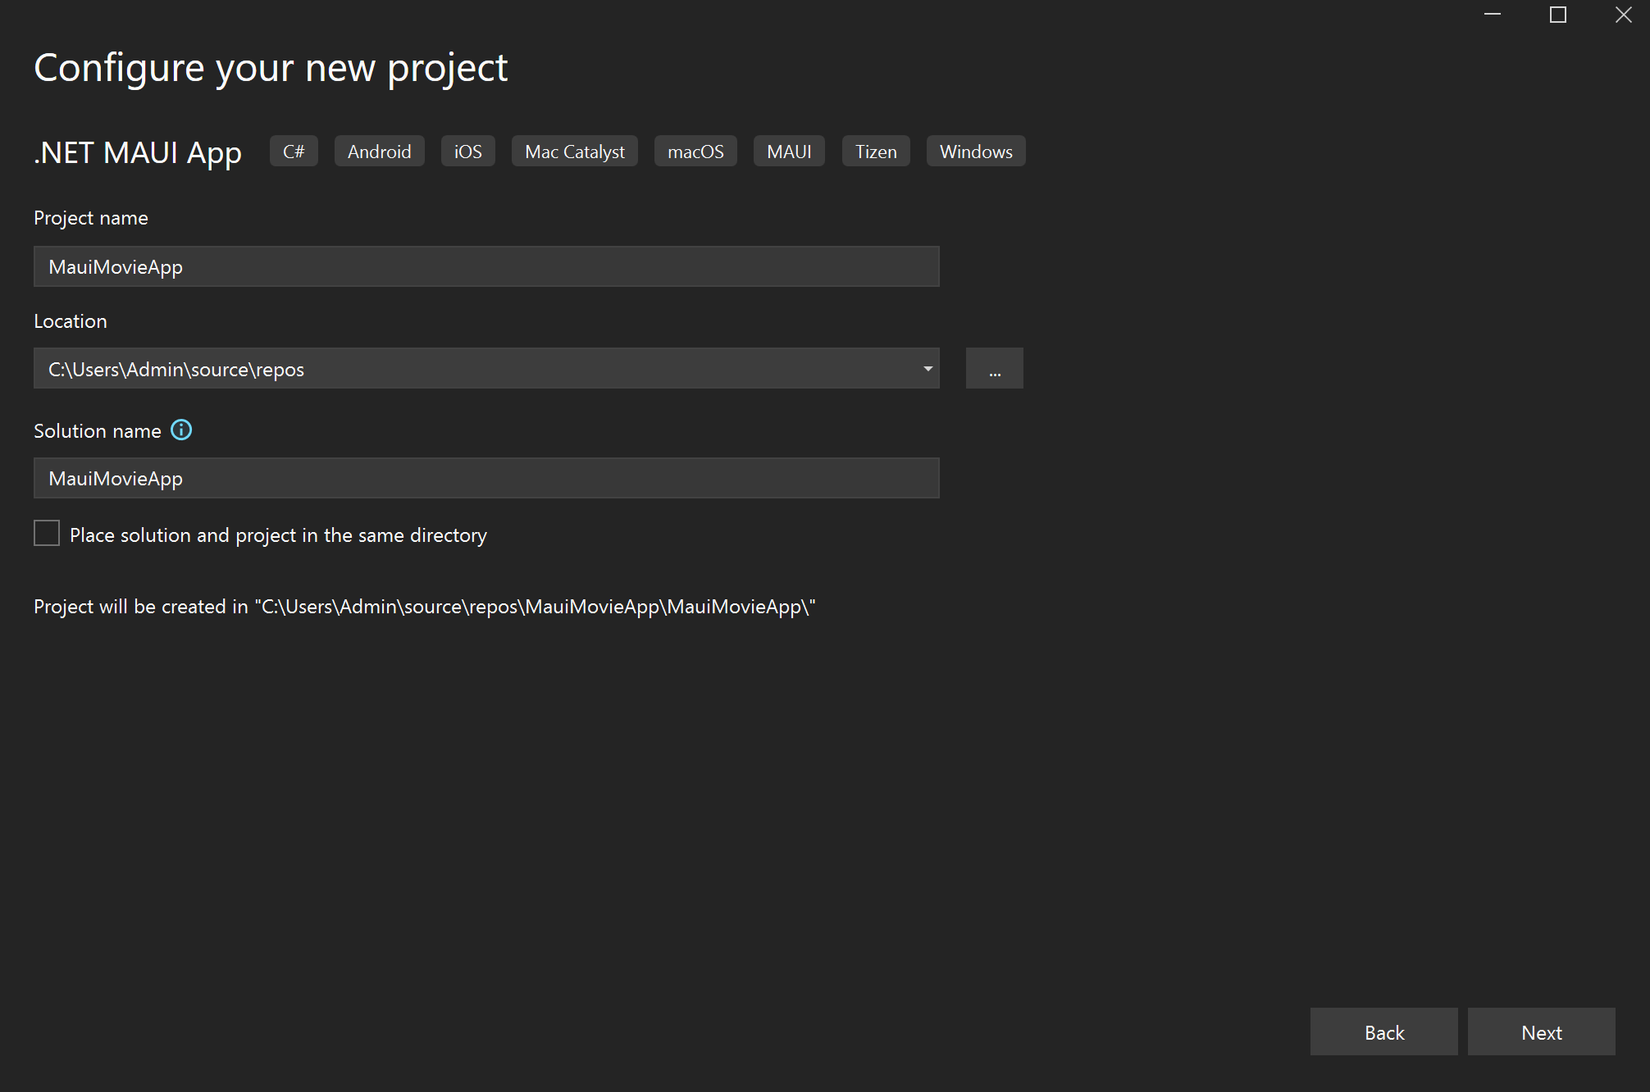Select the Windows platform tag

click(975, 151)
